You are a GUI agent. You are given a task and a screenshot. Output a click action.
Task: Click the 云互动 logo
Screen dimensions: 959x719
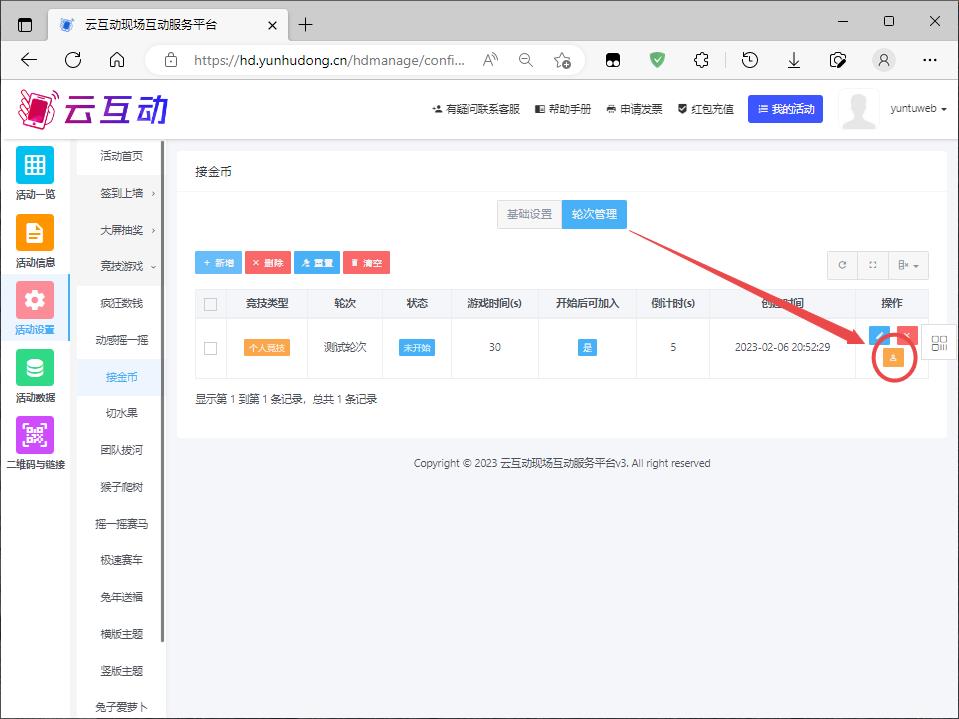point(93,109)
